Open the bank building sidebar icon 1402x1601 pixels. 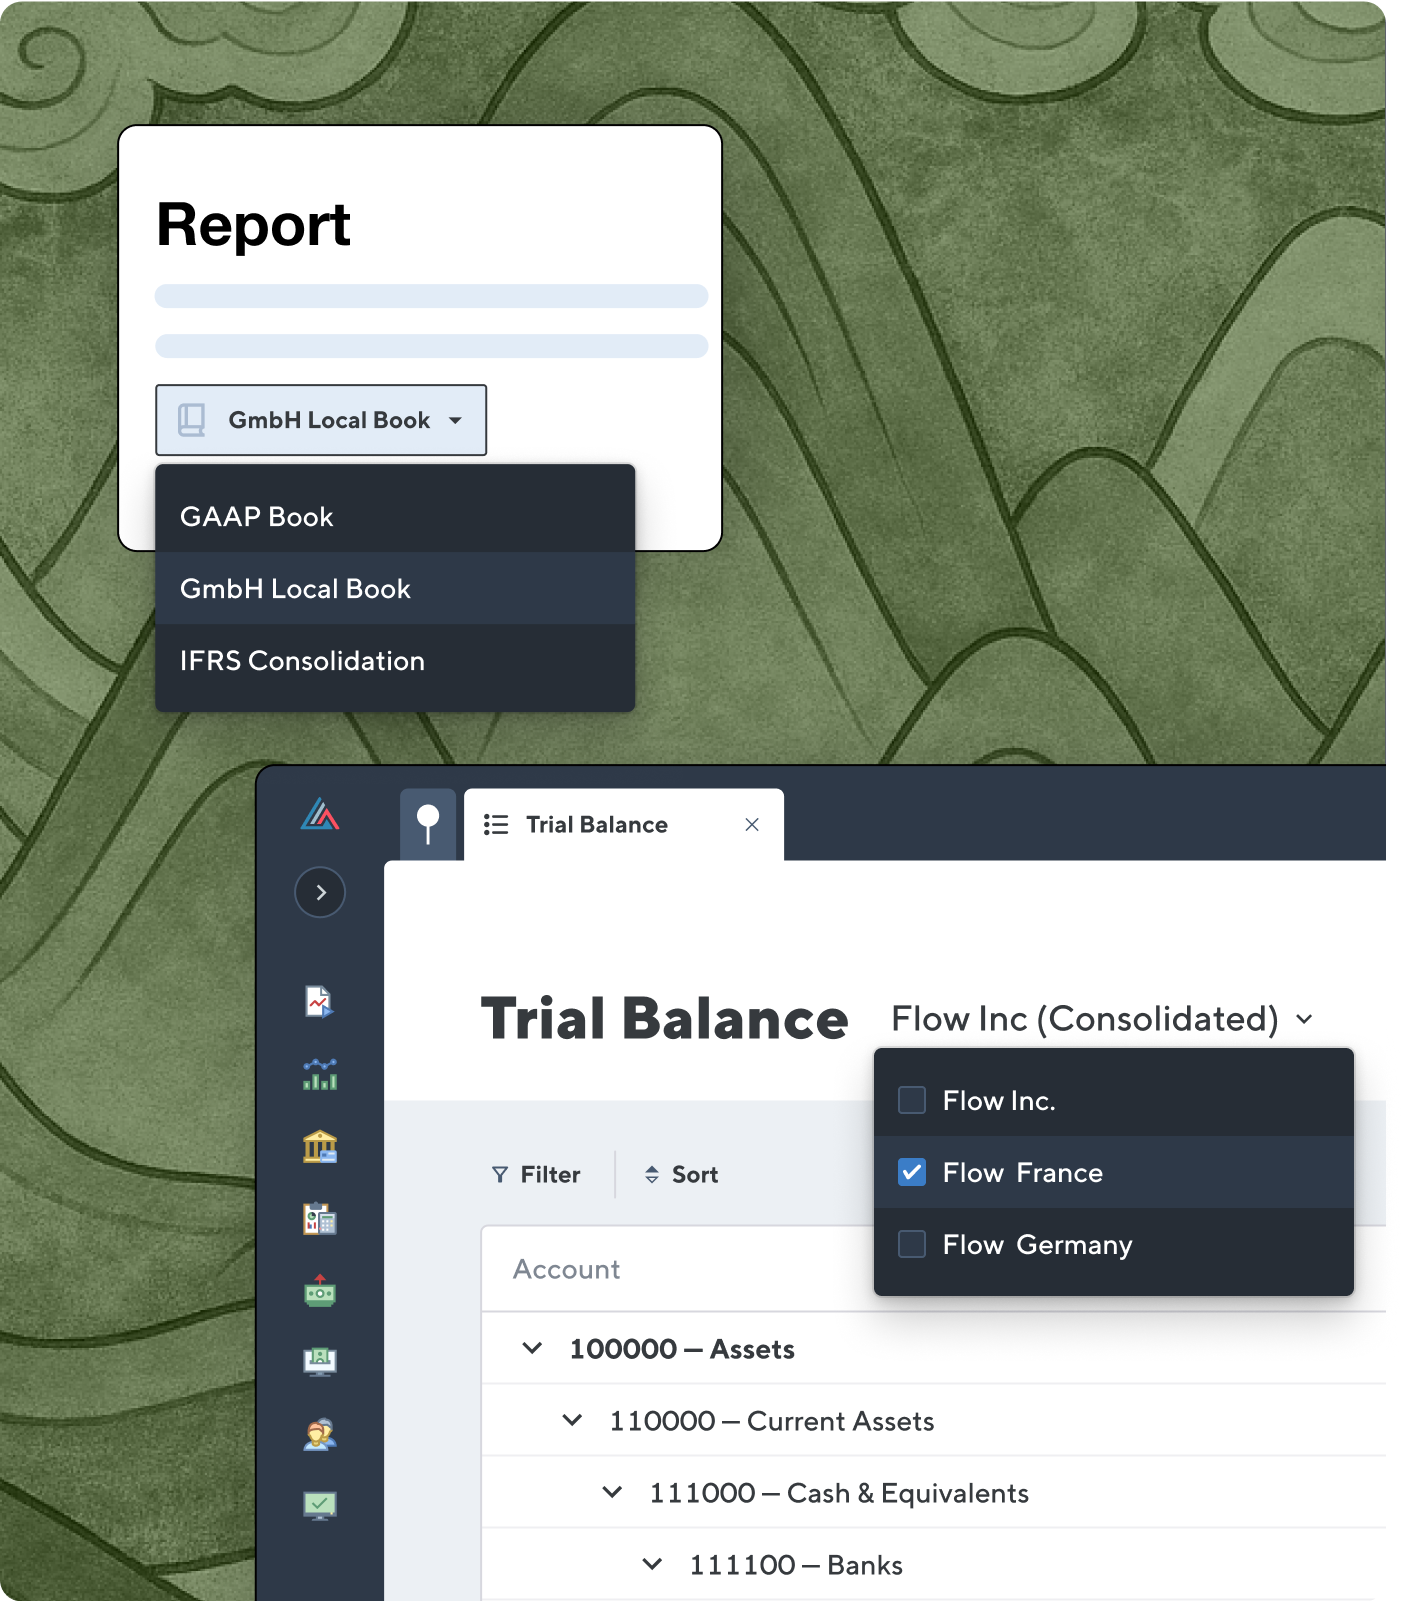[320, 1146]
